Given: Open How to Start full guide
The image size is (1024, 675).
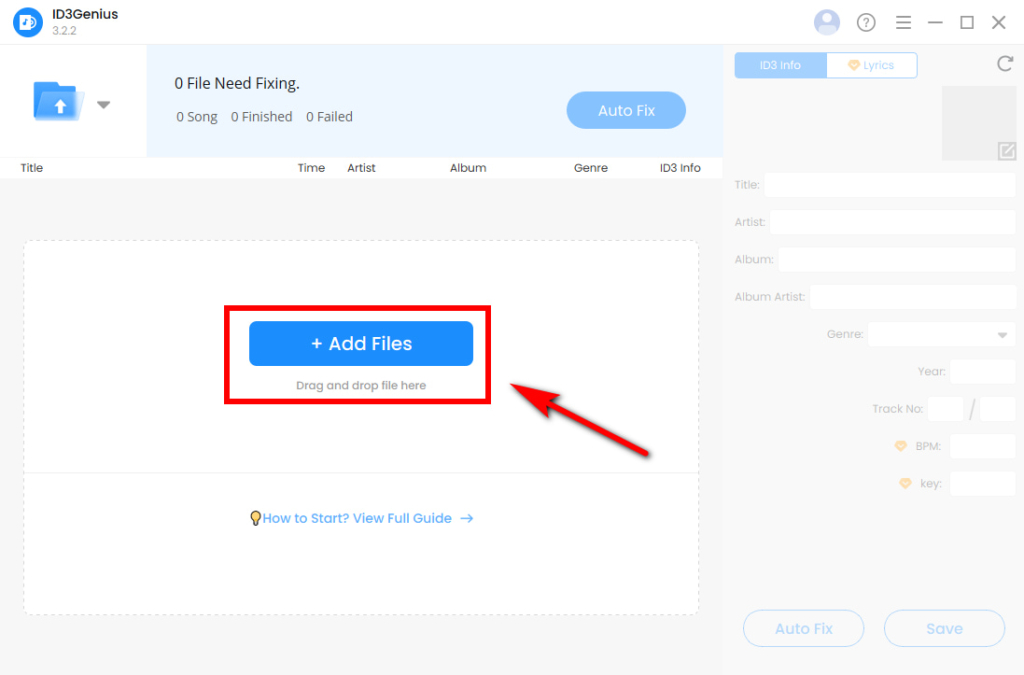Looking at the screenshot, I should [355, 518].
